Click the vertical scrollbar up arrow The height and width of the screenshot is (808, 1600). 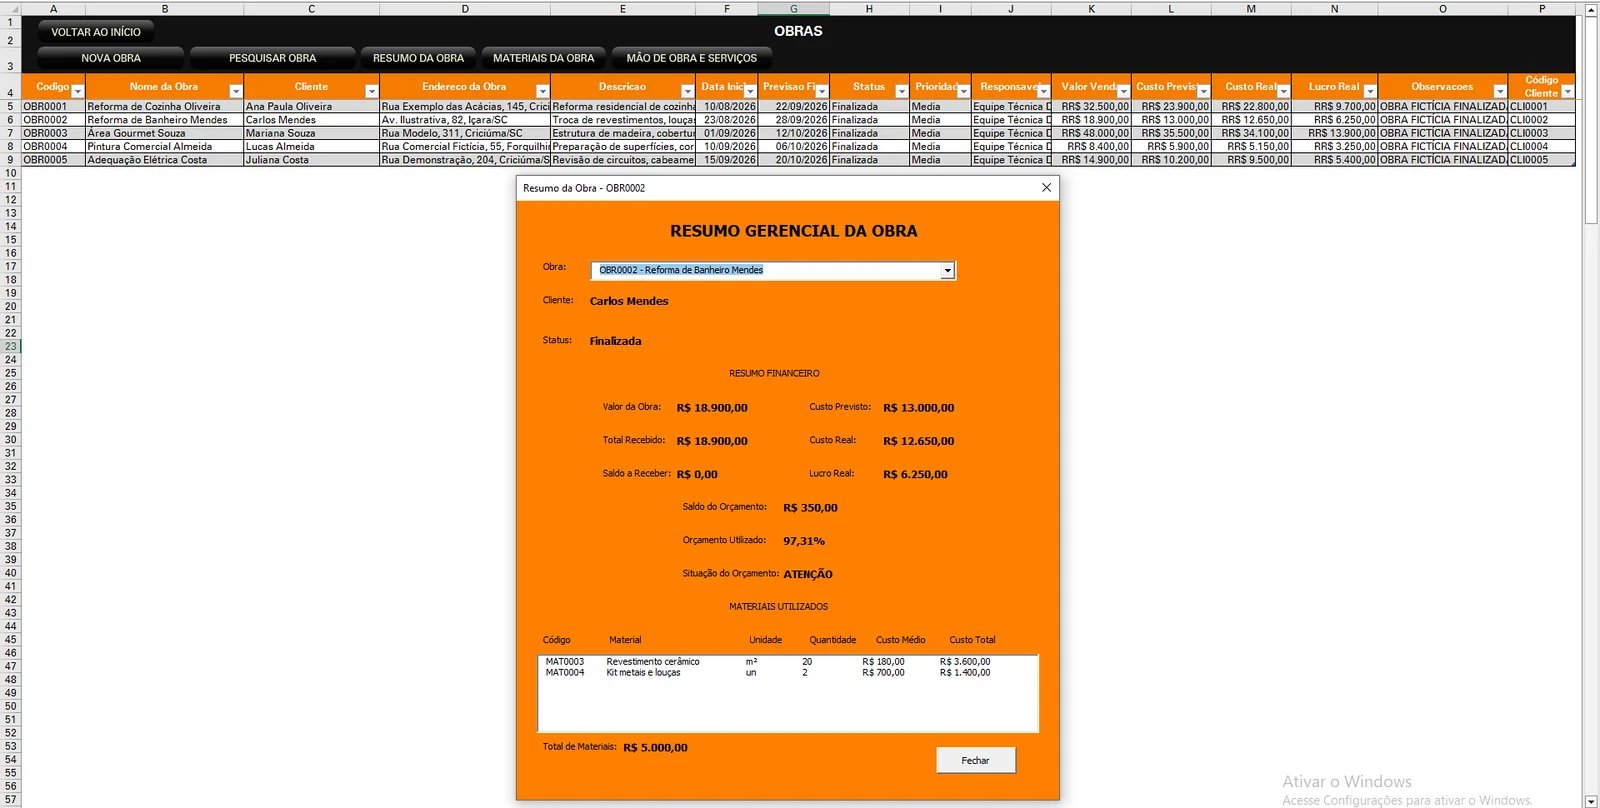(1591, 10)
